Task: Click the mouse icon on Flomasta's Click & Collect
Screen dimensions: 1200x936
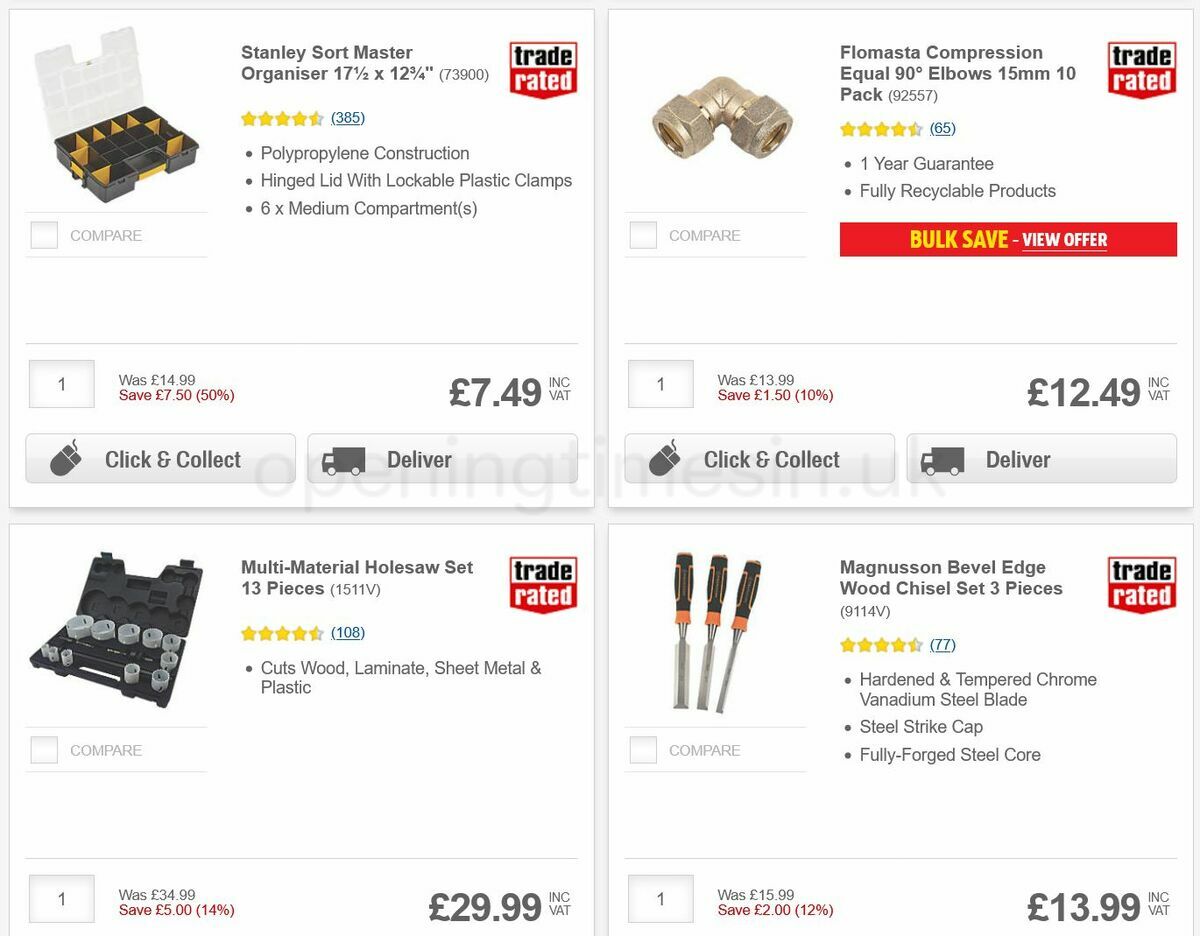Action: point(664,459)
